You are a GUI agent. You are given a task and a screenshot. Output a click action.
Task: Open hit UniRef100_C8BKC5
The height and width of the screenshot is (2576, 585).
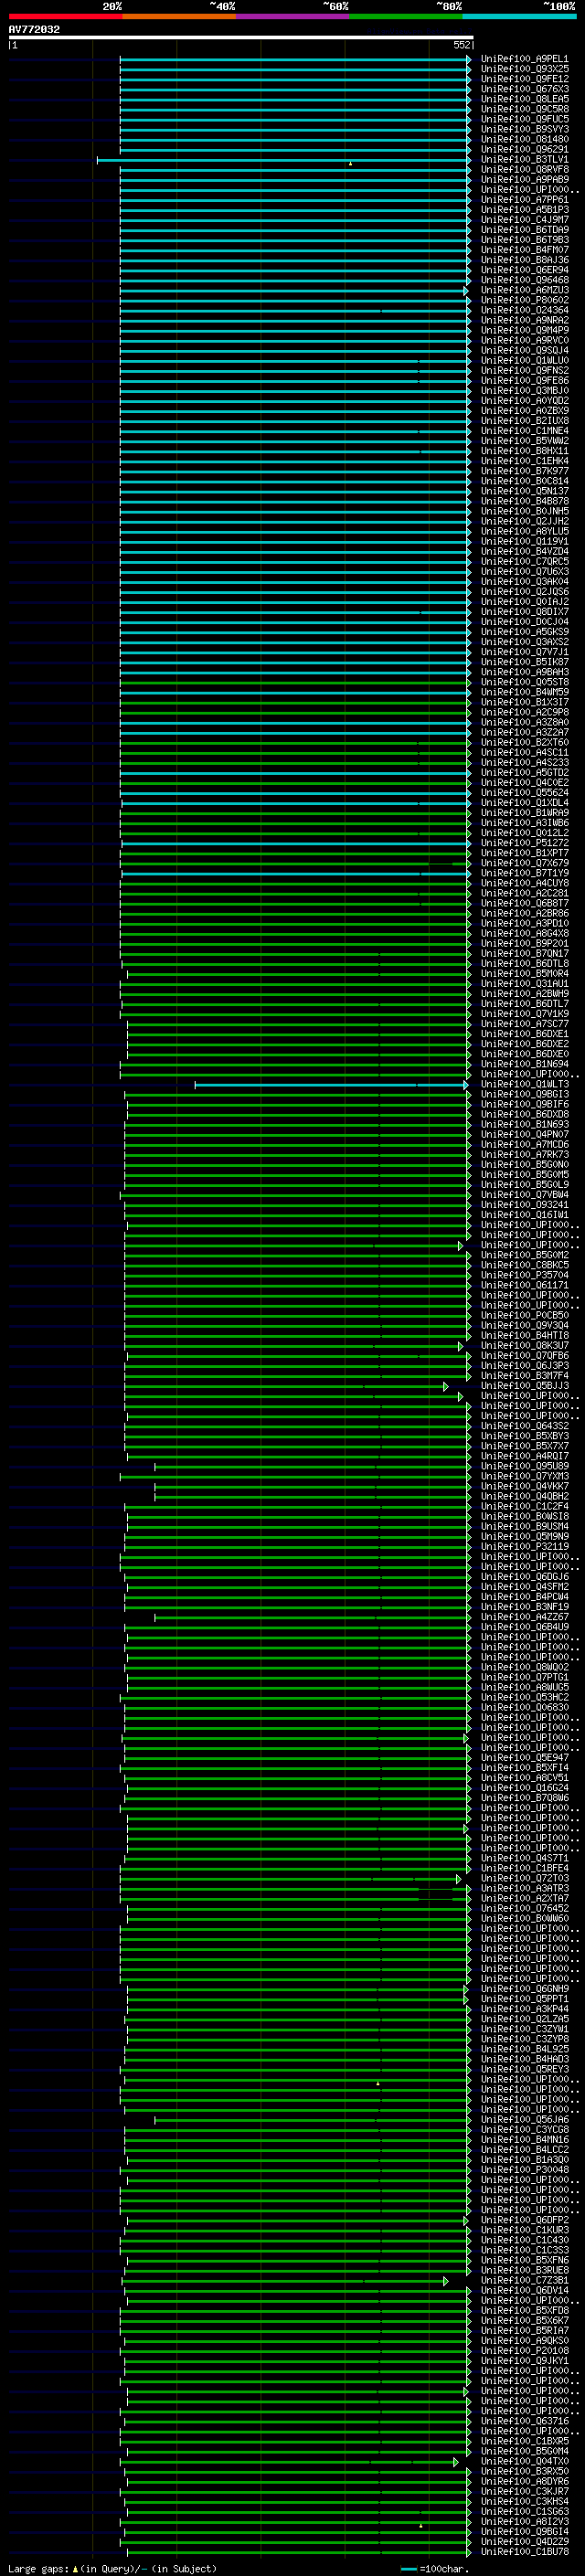coord(524,1265)
